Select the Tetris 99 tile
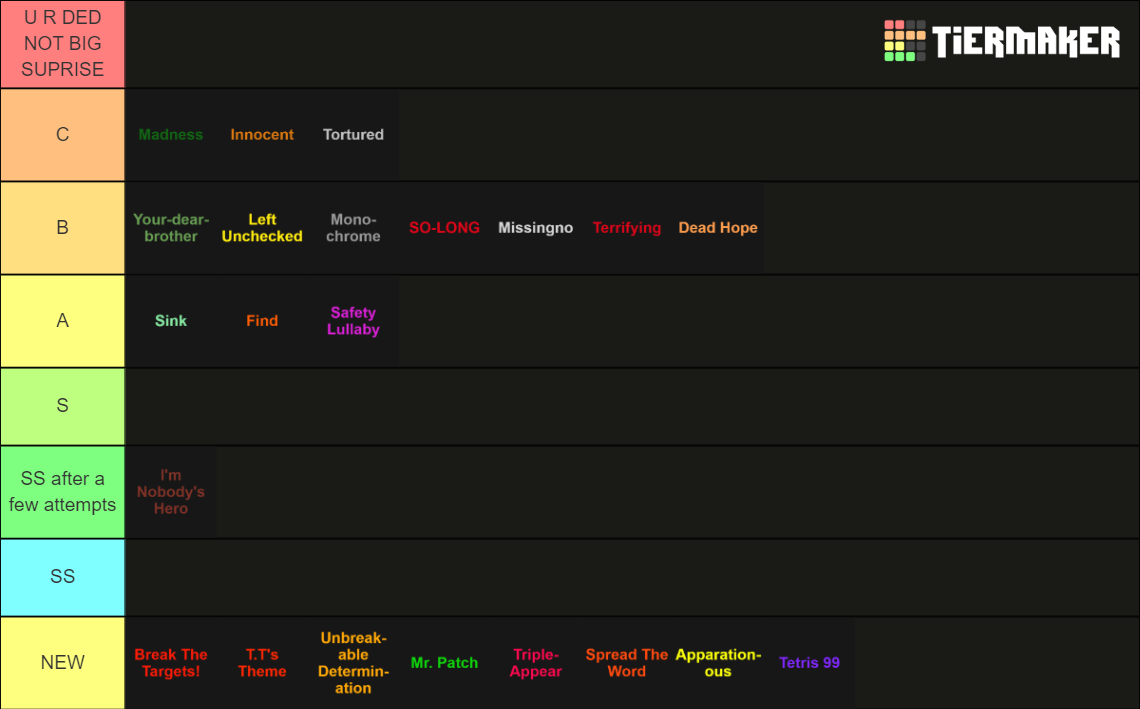 [809, 662]
